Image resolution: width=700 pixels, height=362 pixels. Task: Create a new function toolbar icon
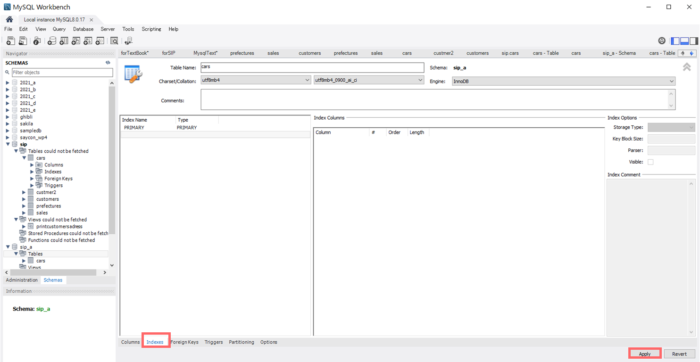click(100, 41)
